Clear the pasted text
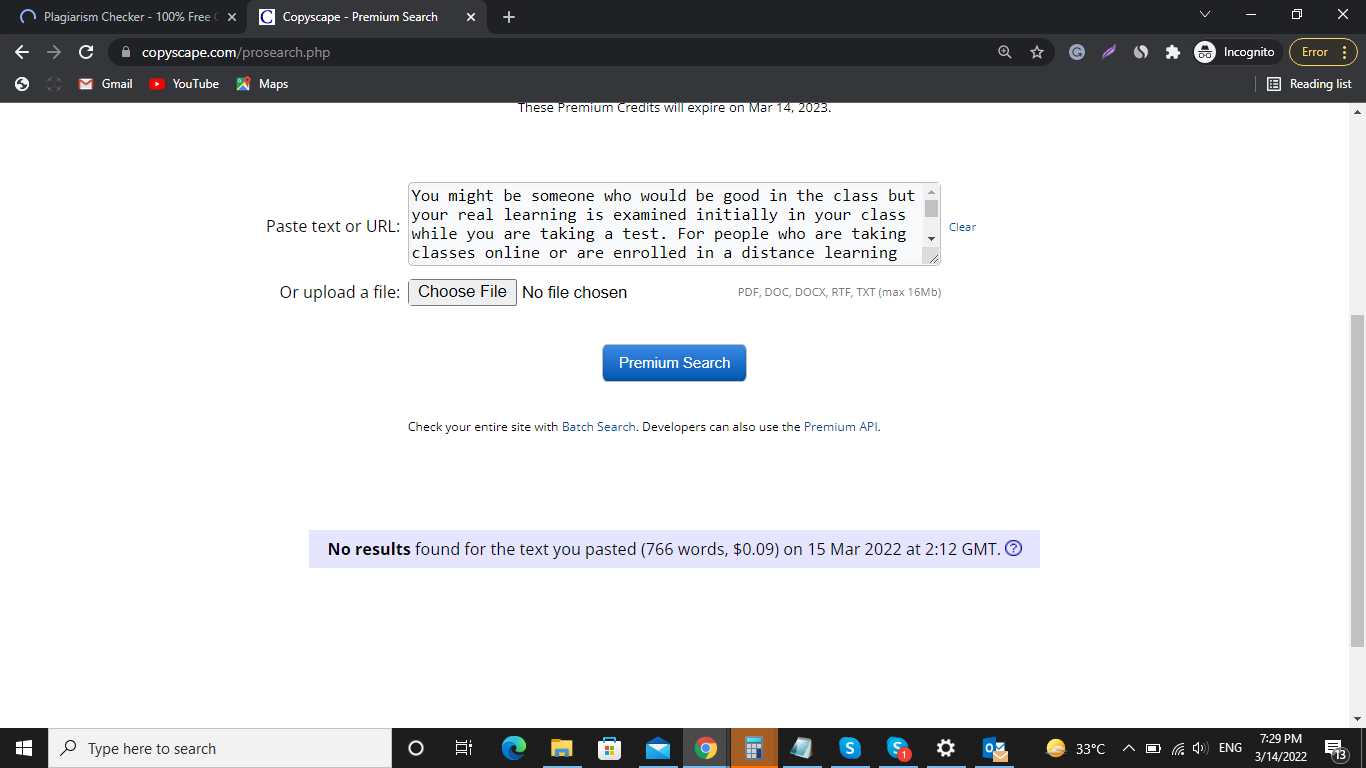The image size is (1366, 768). point(962,227)
